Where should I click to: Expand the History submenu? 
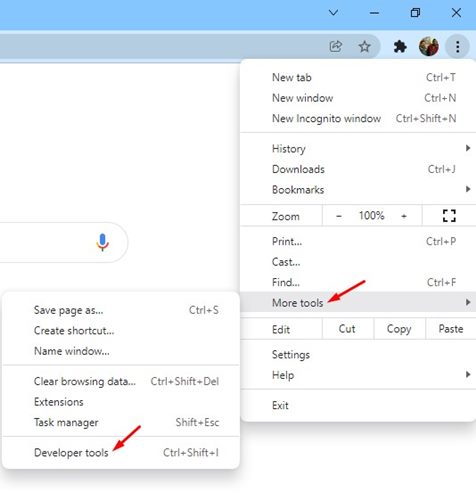[x=357, y=148]
